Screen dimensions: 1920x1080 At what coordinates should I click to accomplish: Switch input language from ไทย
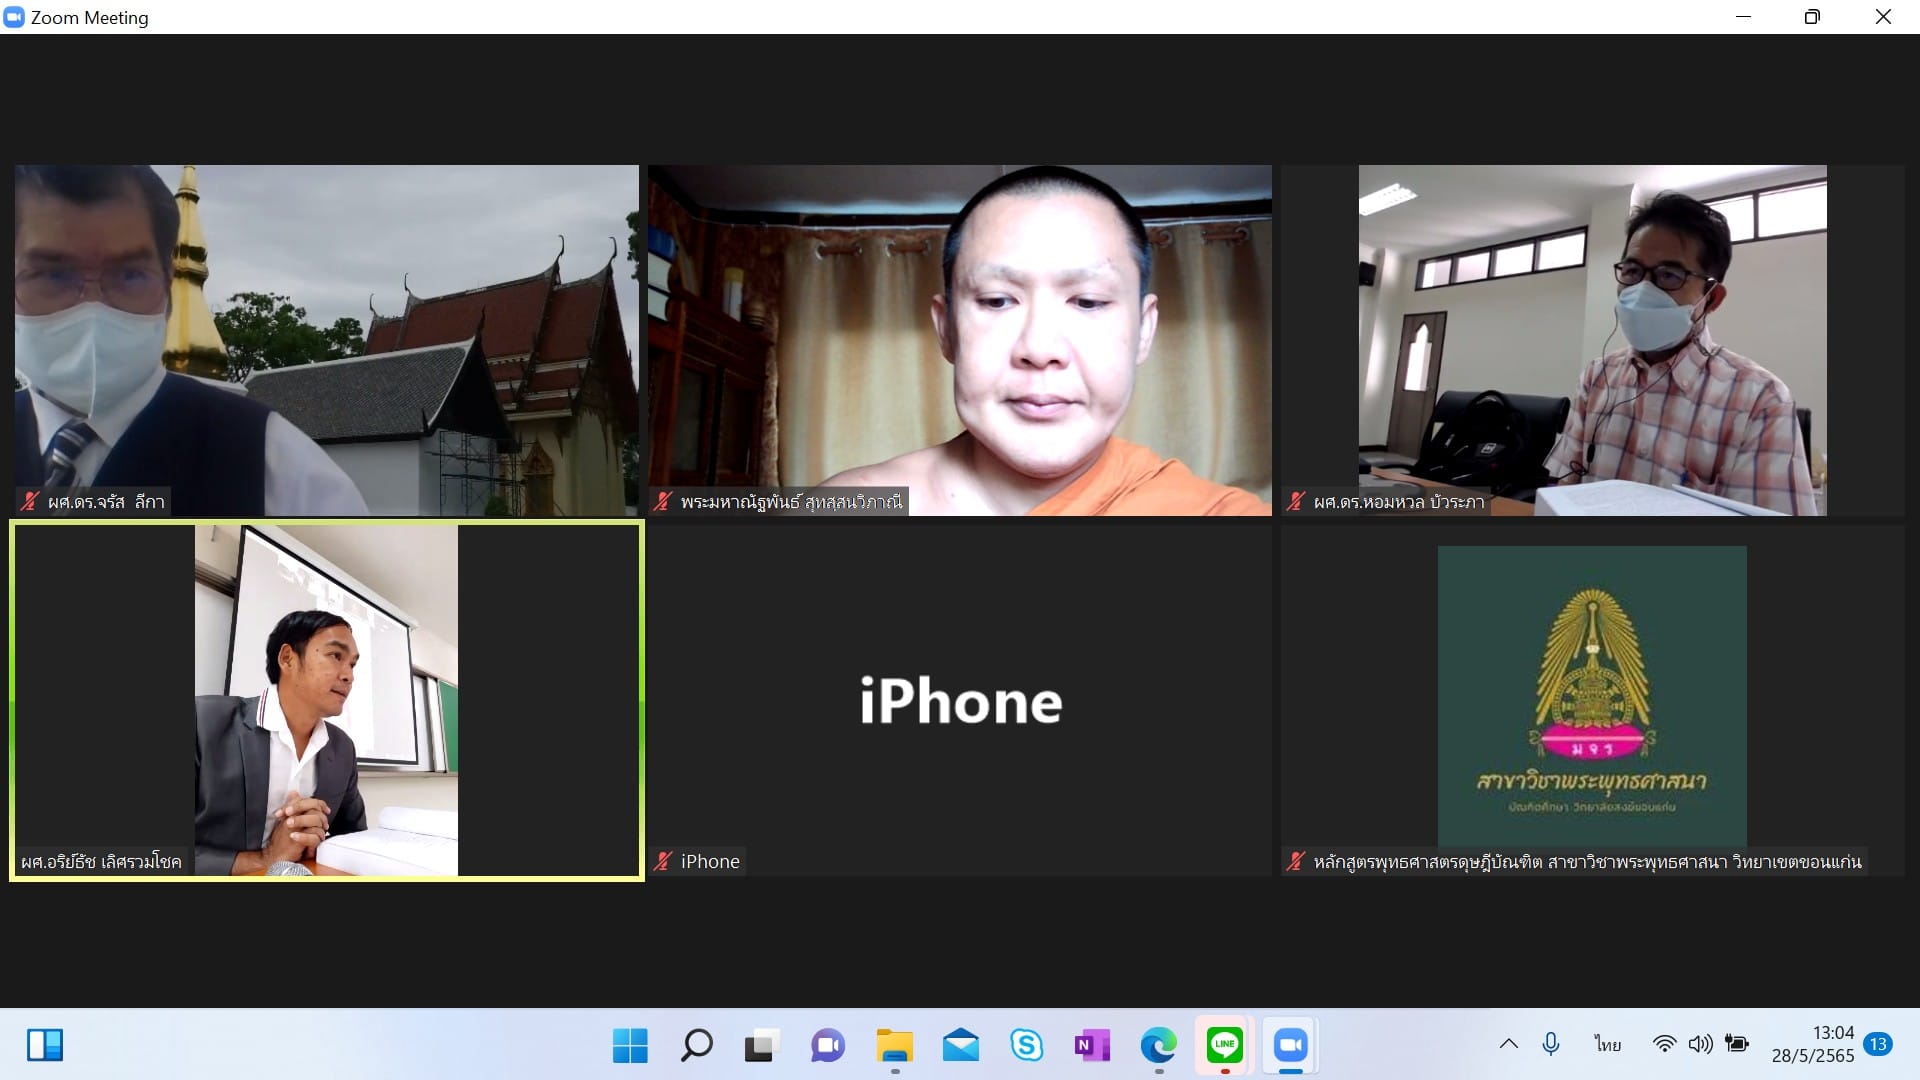(1607, 1045)
